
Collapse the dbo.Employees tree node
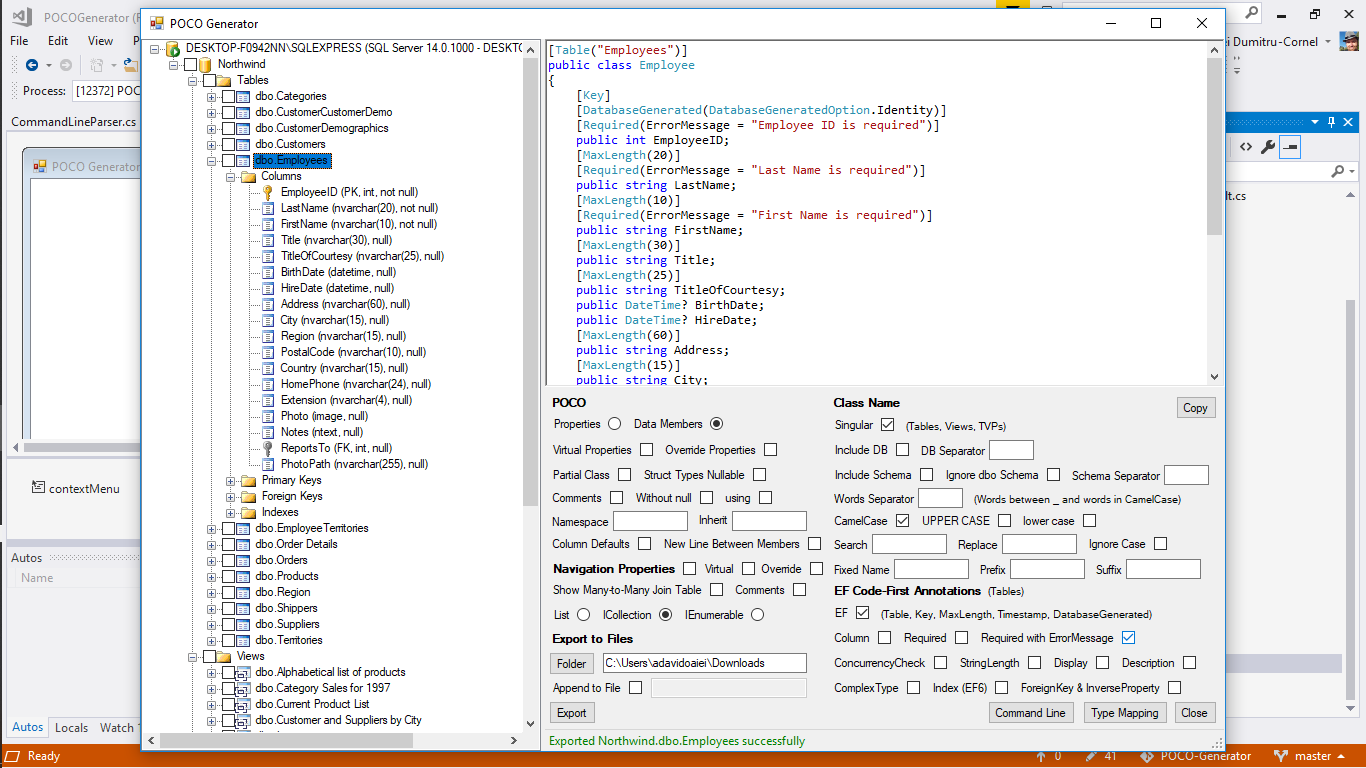[x=211, y=160]
